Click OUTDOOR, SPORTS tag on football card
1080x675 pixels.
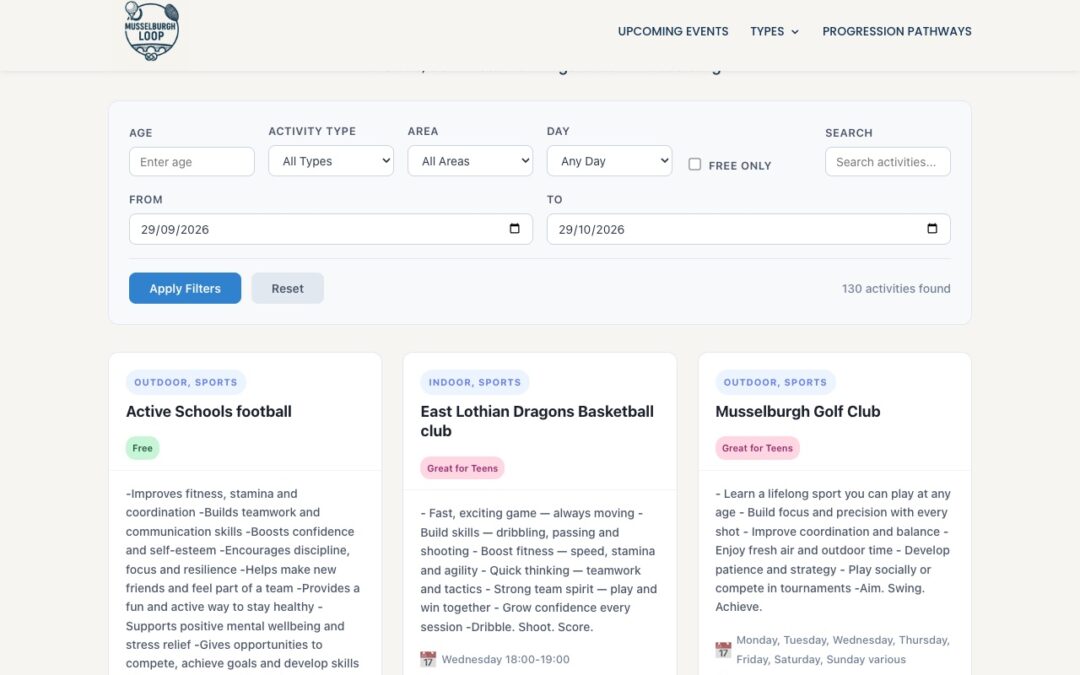(x=185, y=382)
